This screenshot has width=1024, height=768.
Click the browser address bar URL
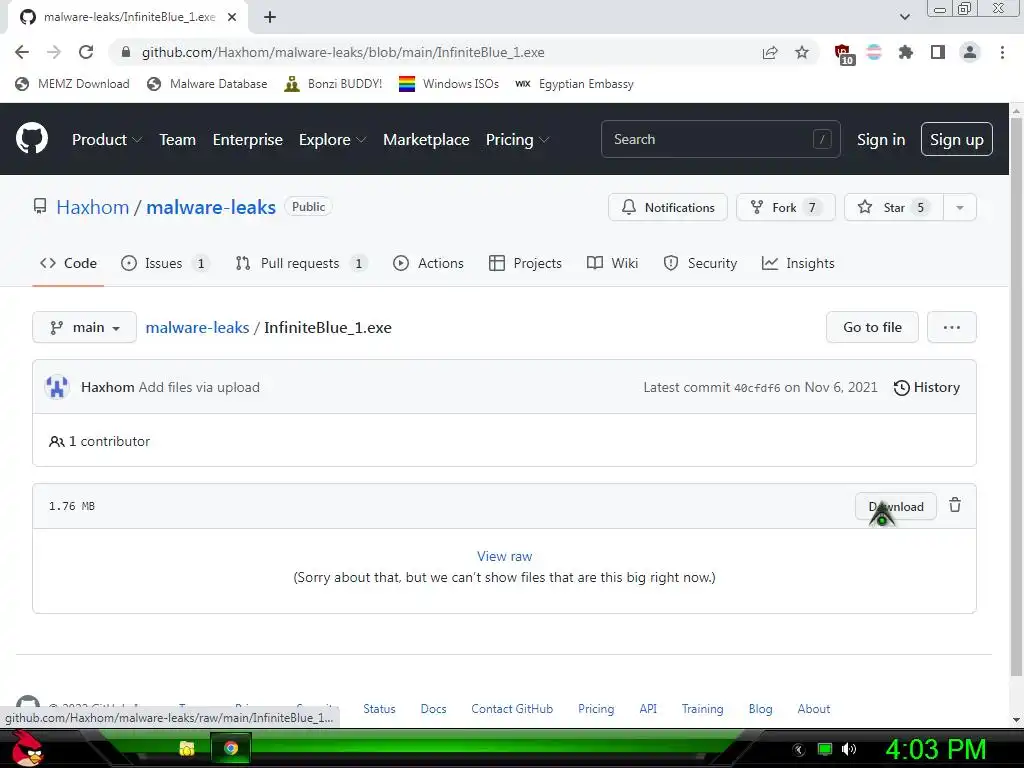coord(344,52)
